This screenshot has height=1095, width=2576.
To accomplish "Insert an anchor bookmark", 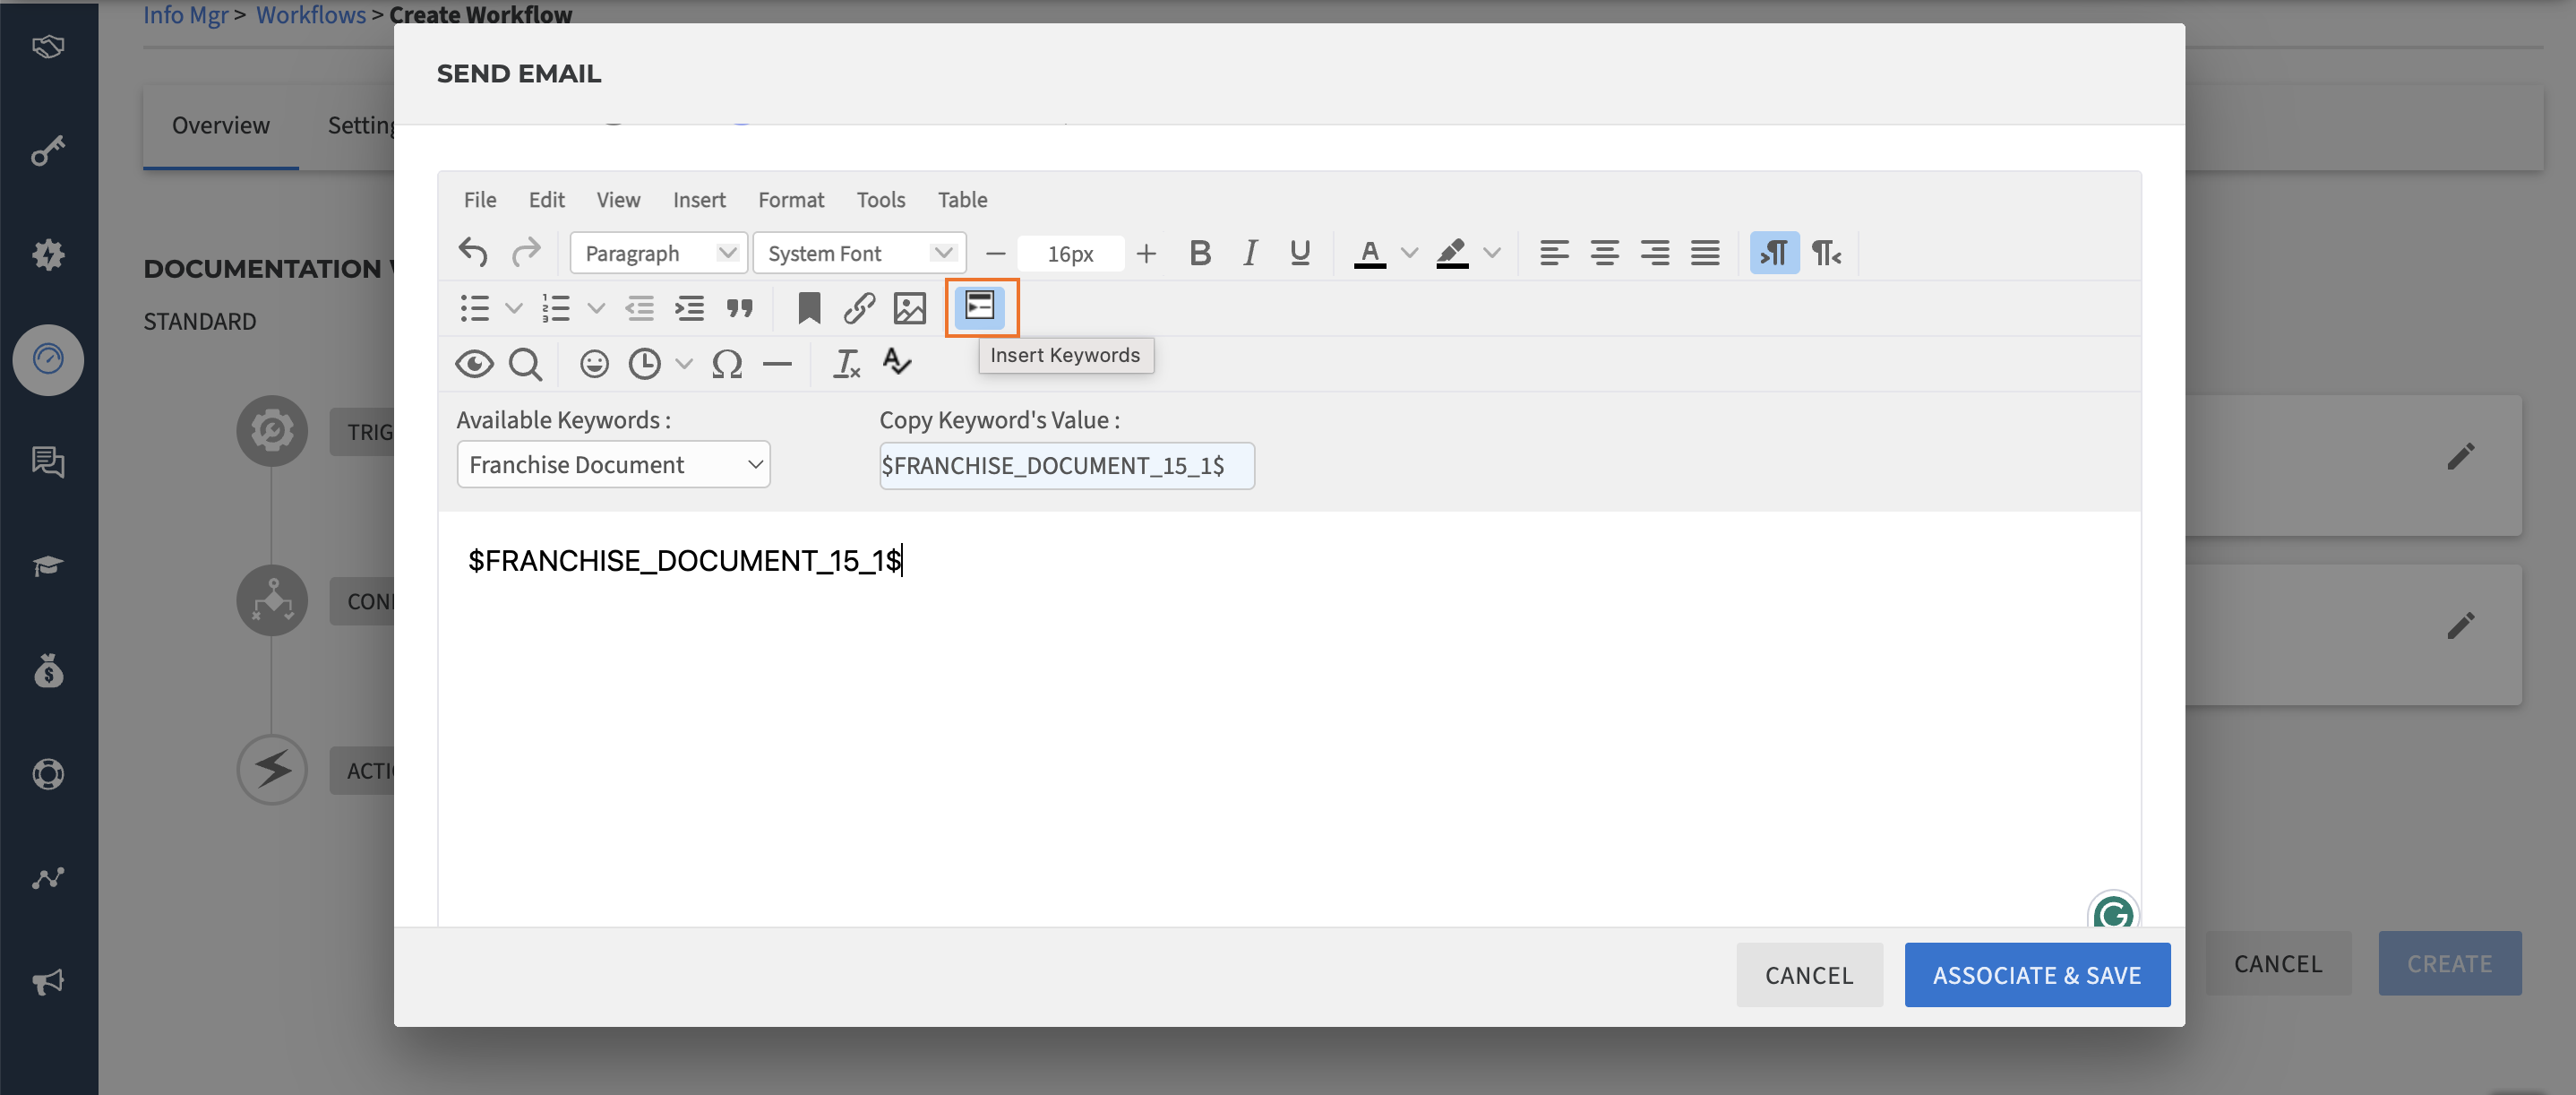I will click(x=809, y=308).
